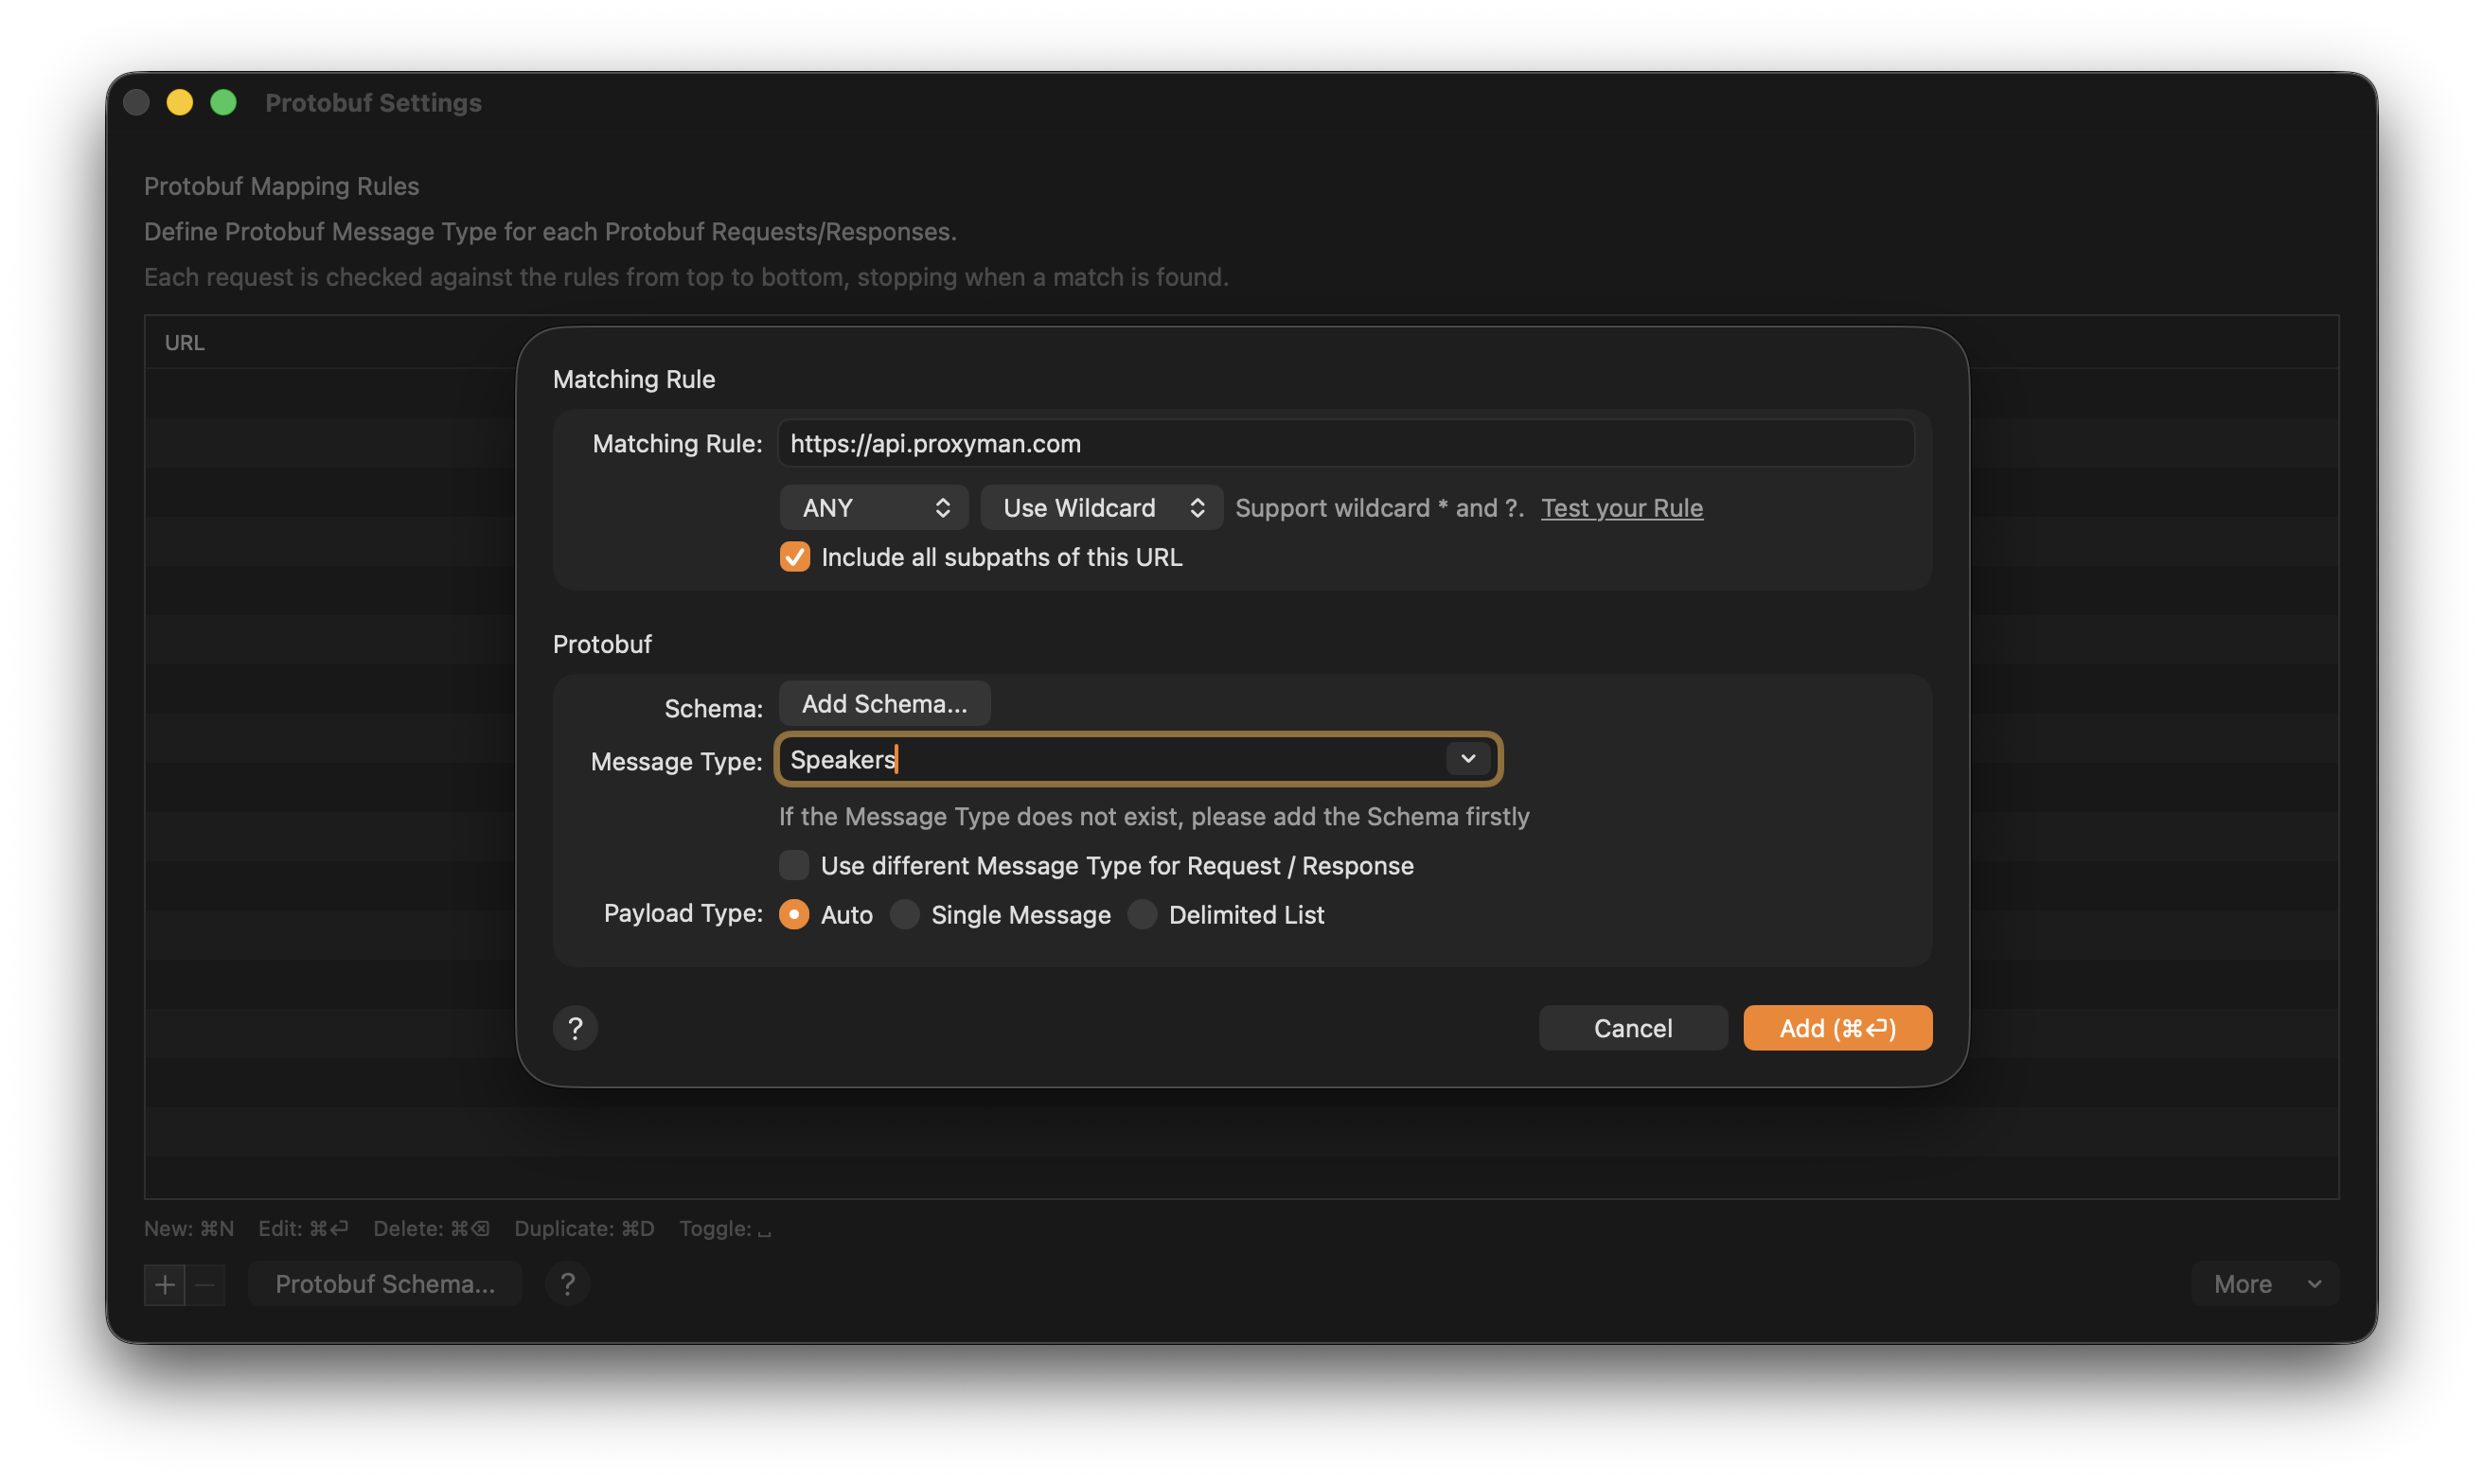The width and height of the screenshot is (2484, 1484).
Task: Open the Test your Rule link
Action: (x=1622, y=507)
